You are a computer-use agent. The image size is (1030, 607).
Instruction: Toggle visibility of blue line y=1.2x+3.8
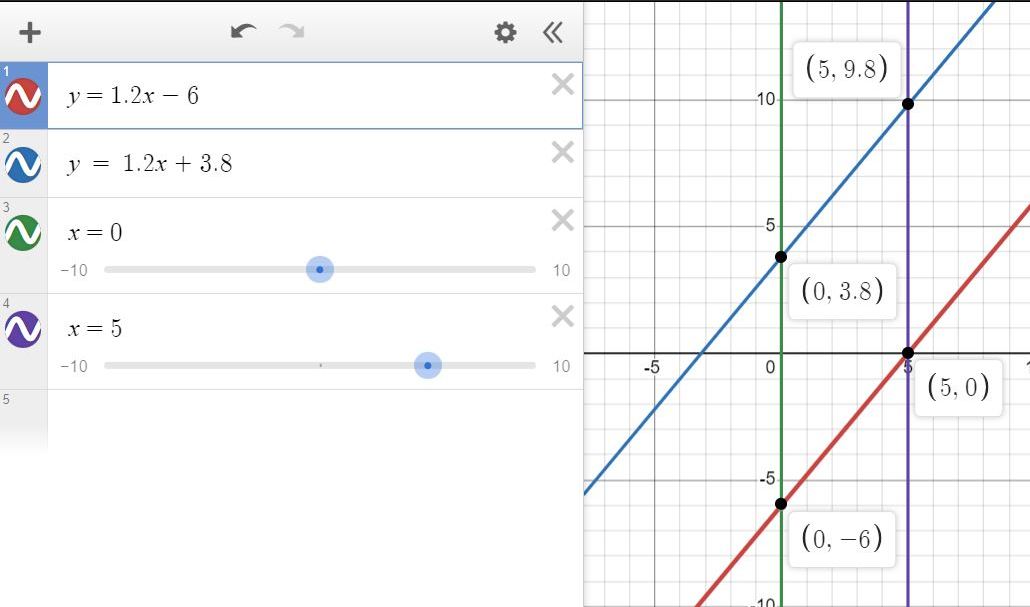tap(23, 164)
